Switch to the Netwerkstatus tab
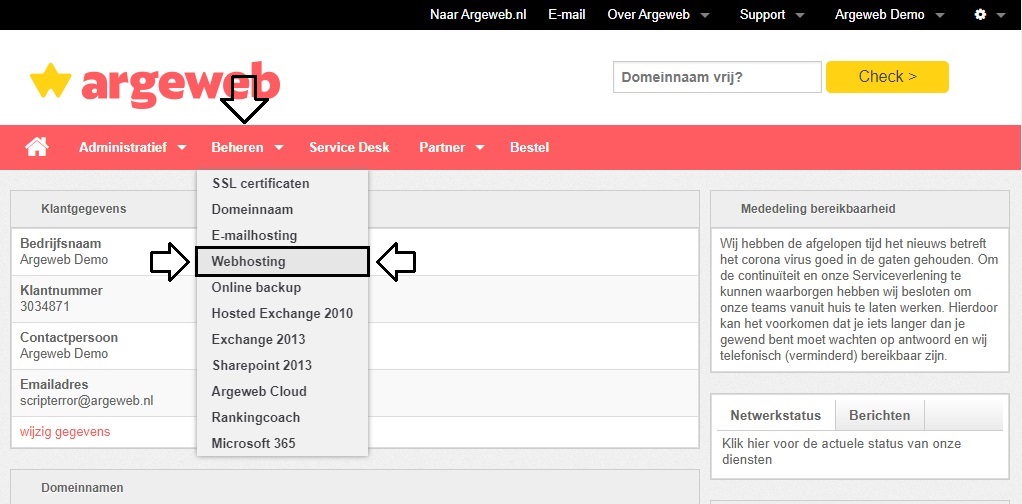Viewport: 1022px width, 504px height. tap(775, 415)
